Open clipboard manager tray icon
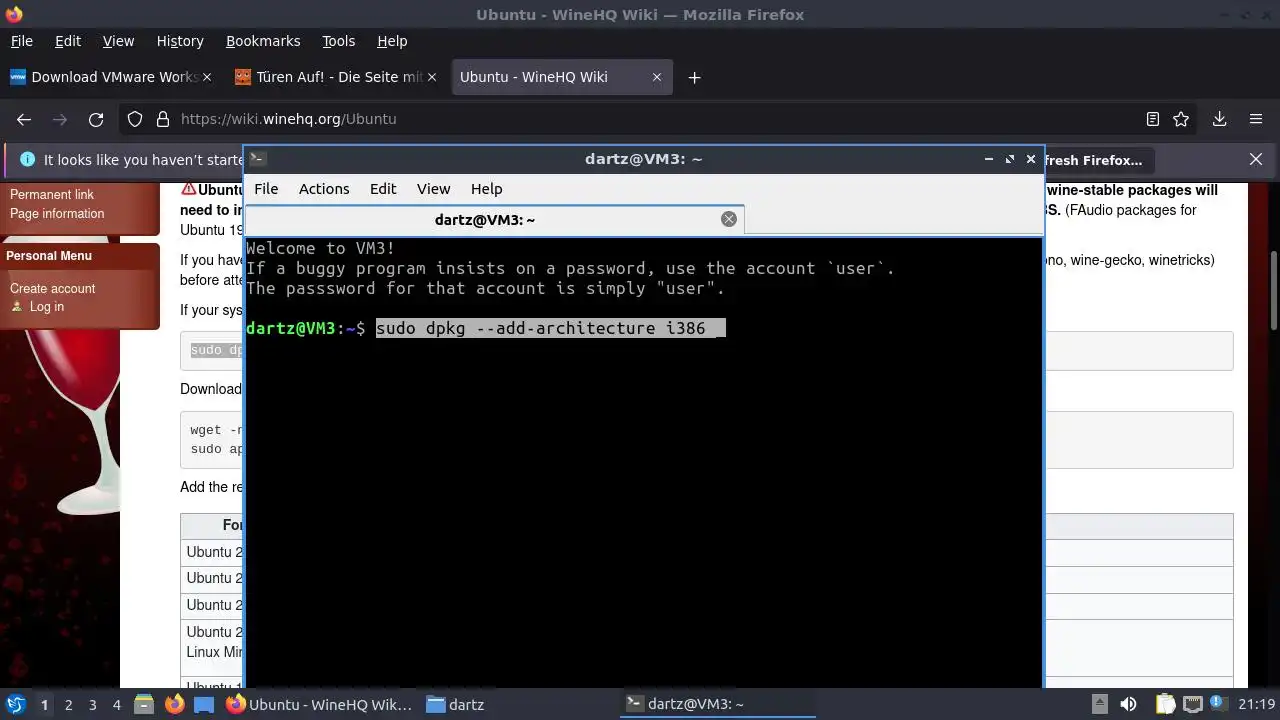This screenshot has height=720, width=1280. click(1164, 704)
